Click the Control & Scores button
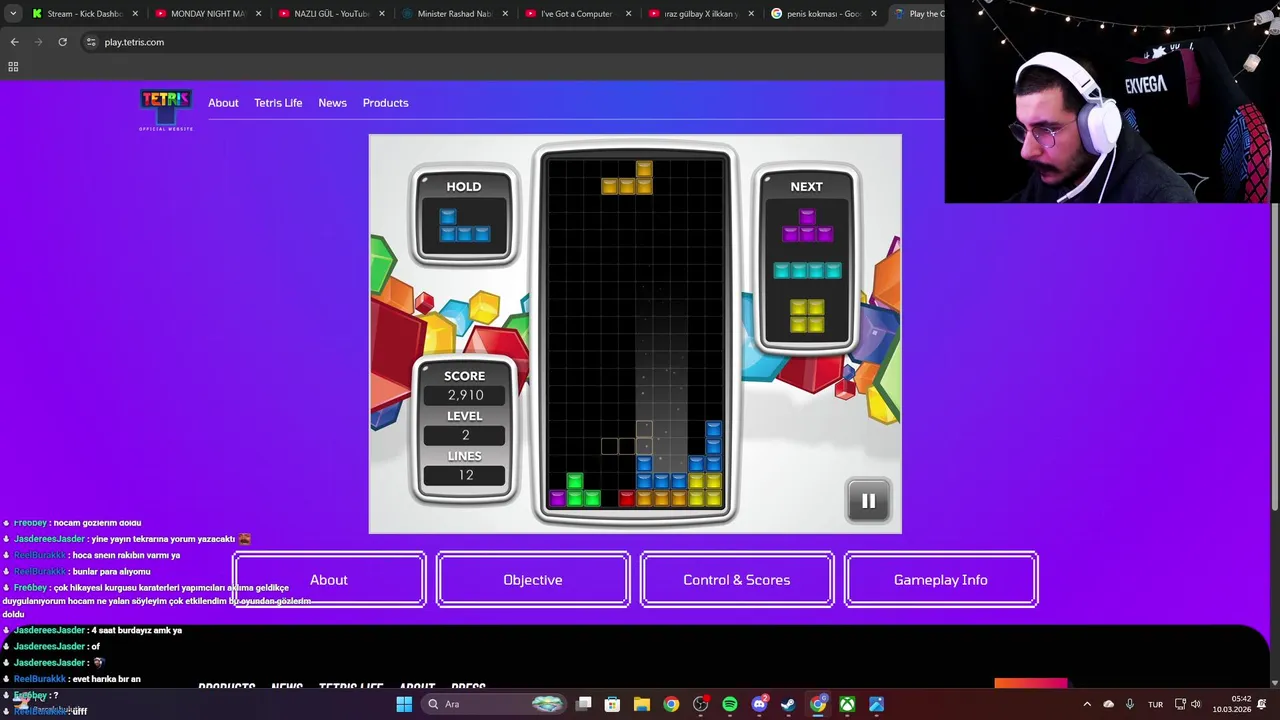This screenshot has height=720, width=1280. 737,580
